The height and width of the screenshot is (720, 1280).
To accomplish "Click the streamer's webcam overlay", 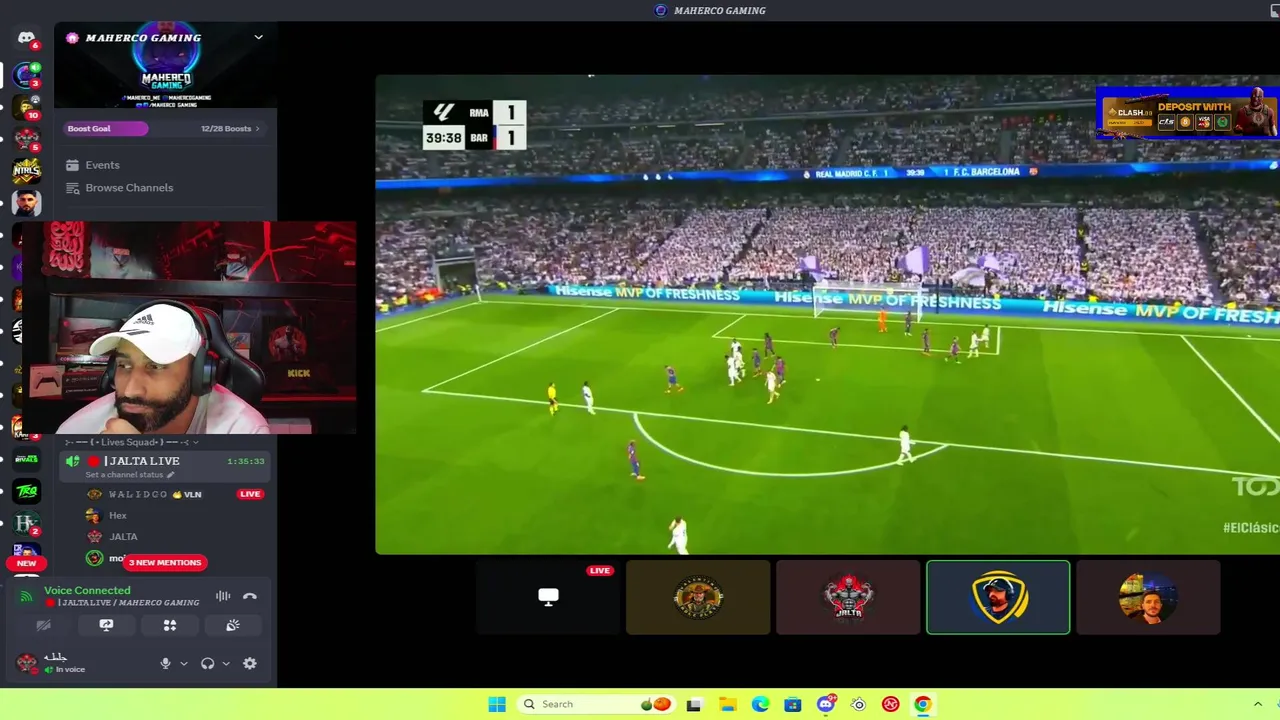I will coord(188,328).
